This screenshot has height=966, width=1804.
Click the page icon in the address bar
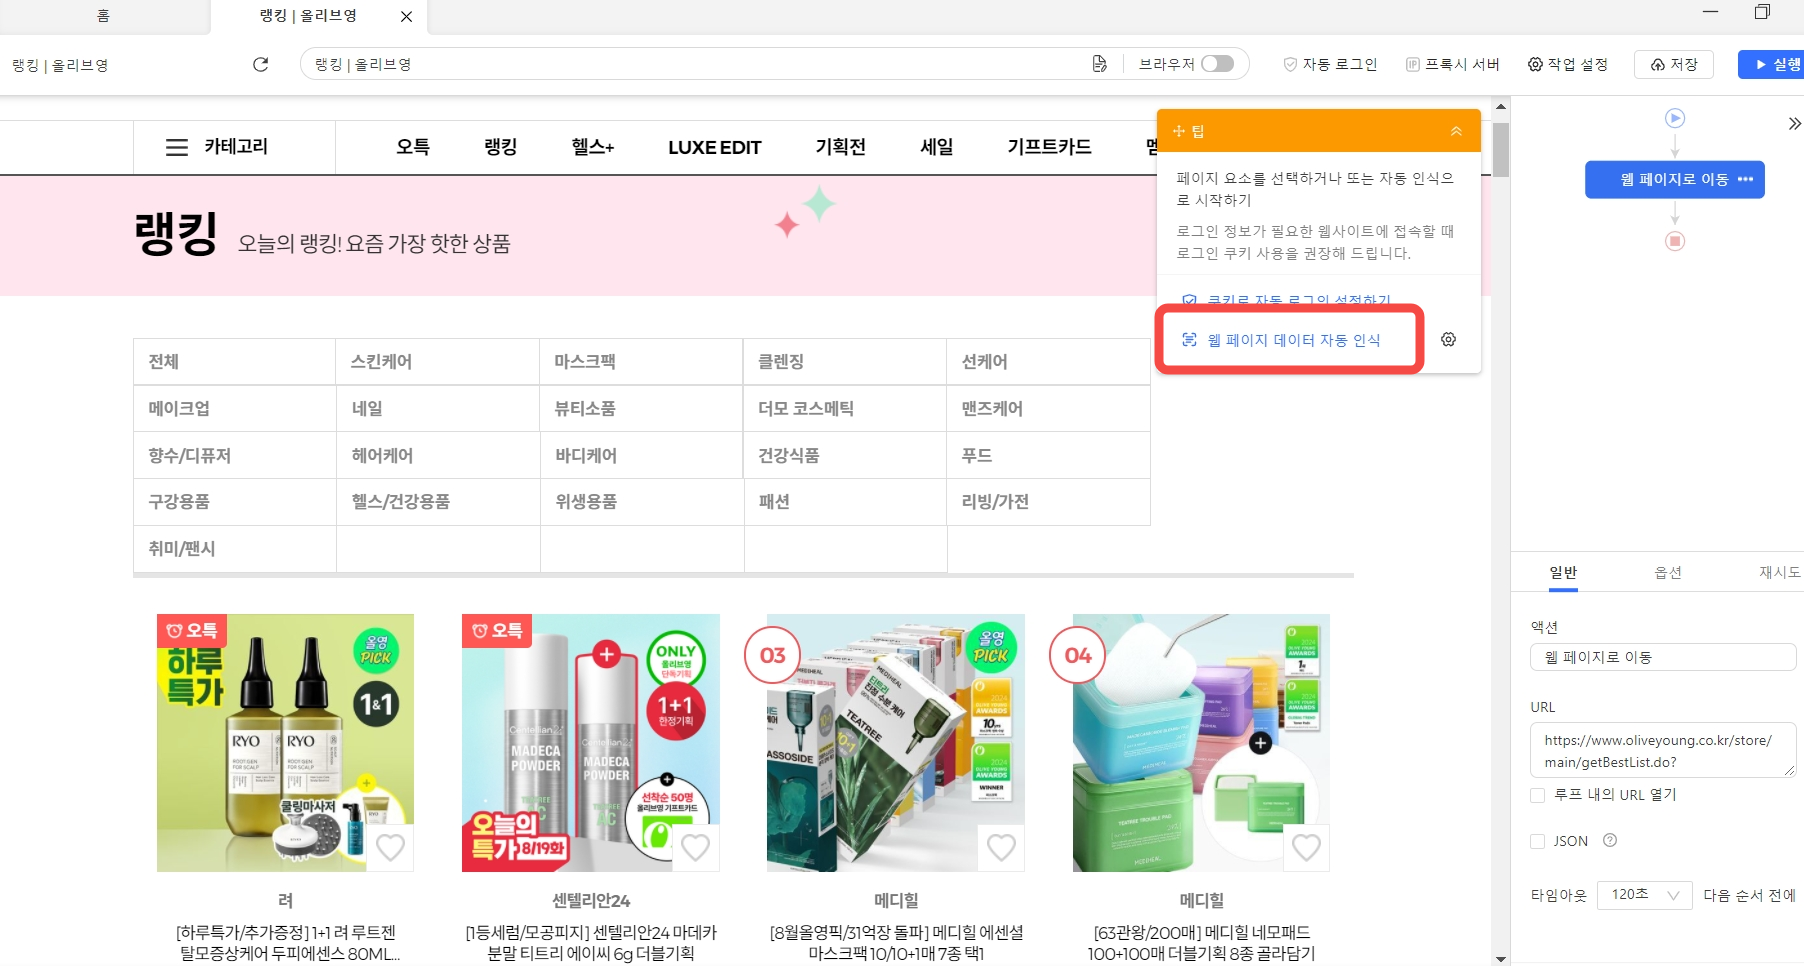tap(1099, 64)
